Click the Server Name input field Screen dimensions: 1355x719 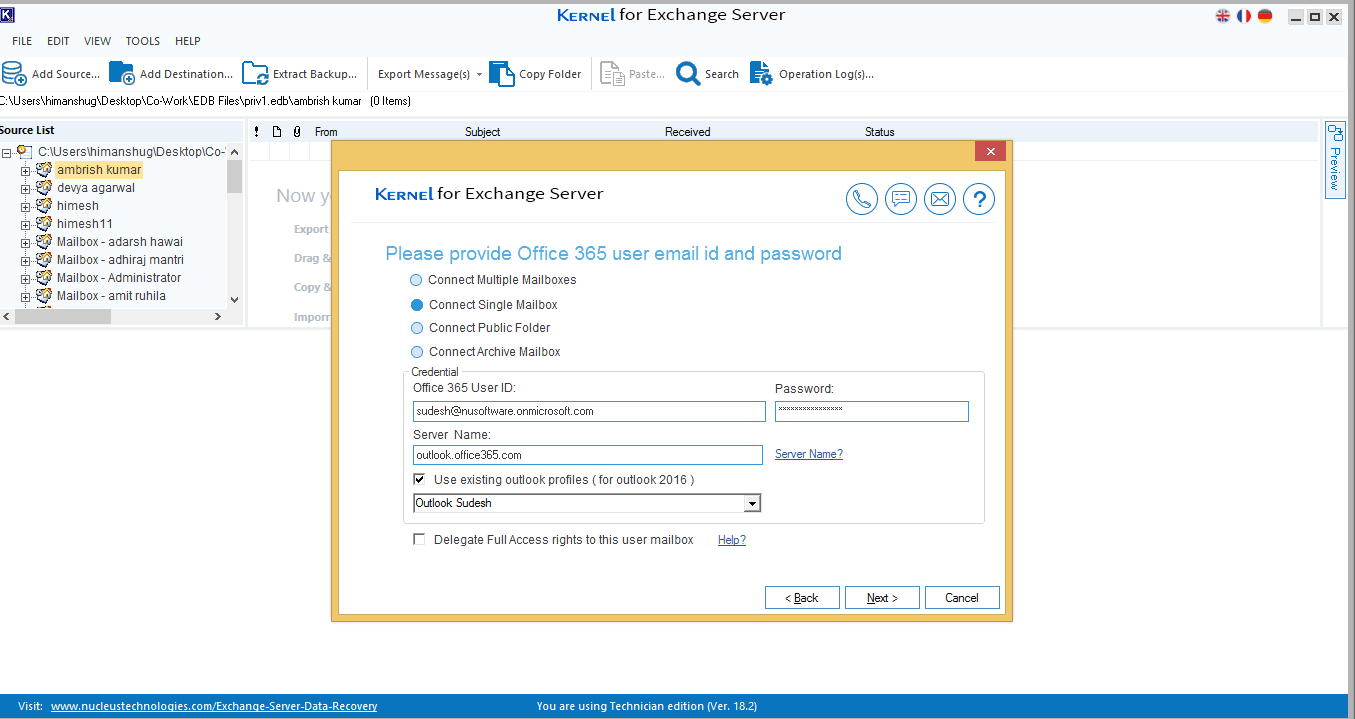[588, 455]
